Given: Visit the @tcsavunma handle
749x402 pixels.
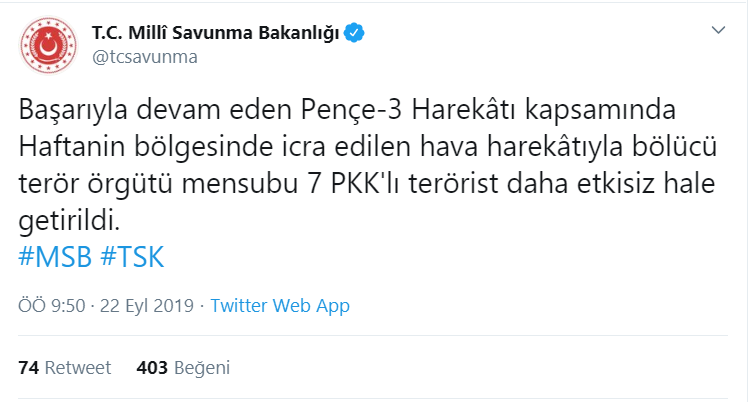Looking at the screenshot, I should coord(145,57).
